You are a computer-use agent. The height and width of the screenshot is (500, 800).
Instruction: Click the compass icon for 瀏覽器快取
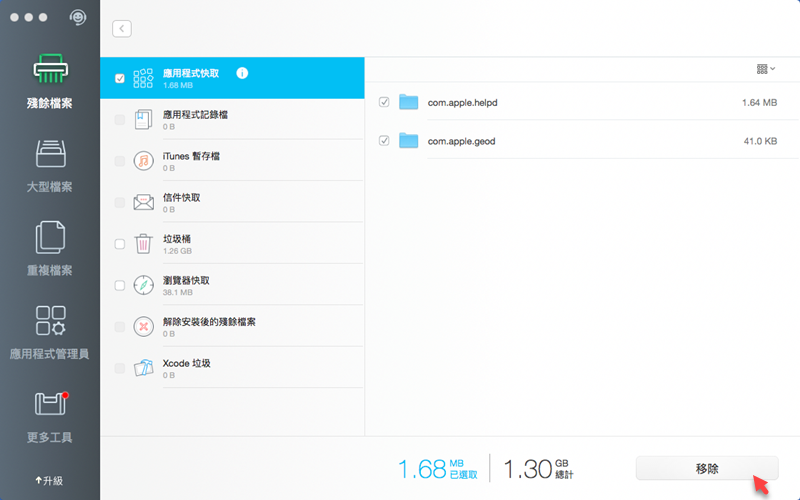point(143,285)
